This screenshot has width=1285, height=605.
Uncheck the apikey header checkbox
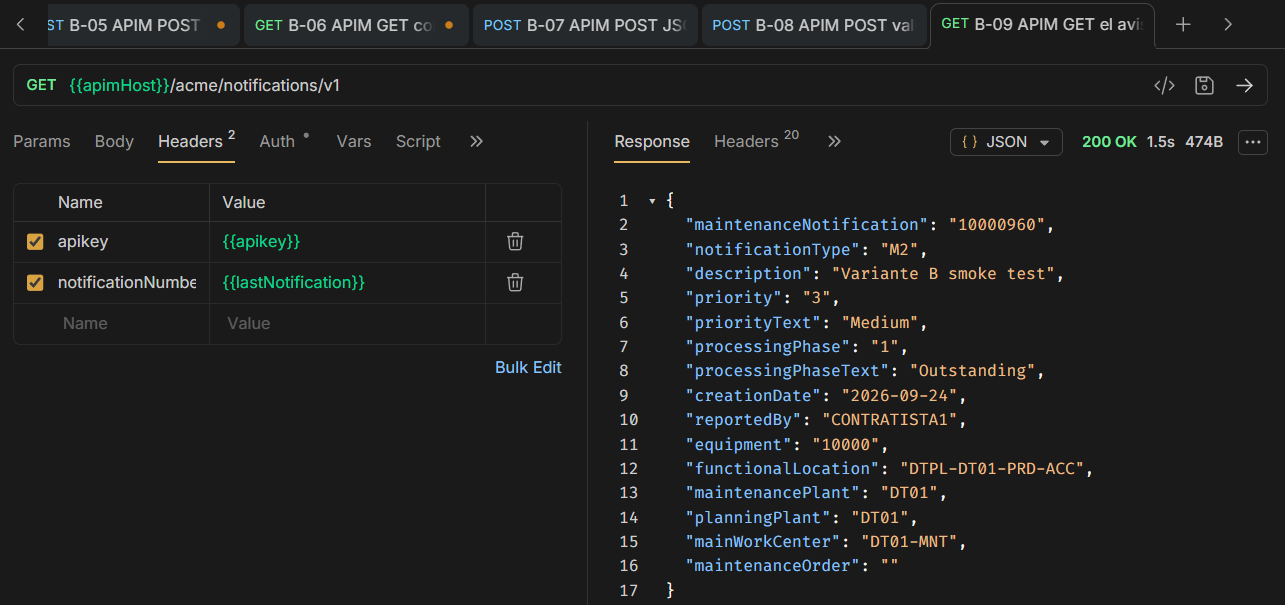(x=35, y=241)
